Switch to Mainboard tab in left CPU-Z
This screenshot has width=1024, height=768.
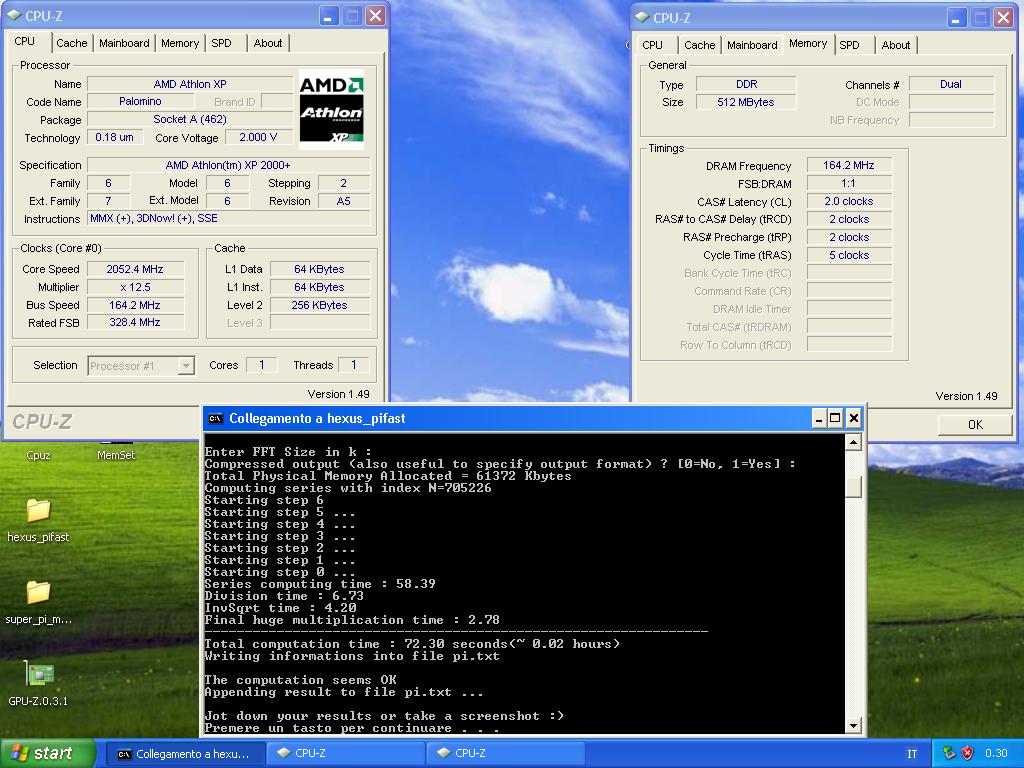click(x=124, y=43)
